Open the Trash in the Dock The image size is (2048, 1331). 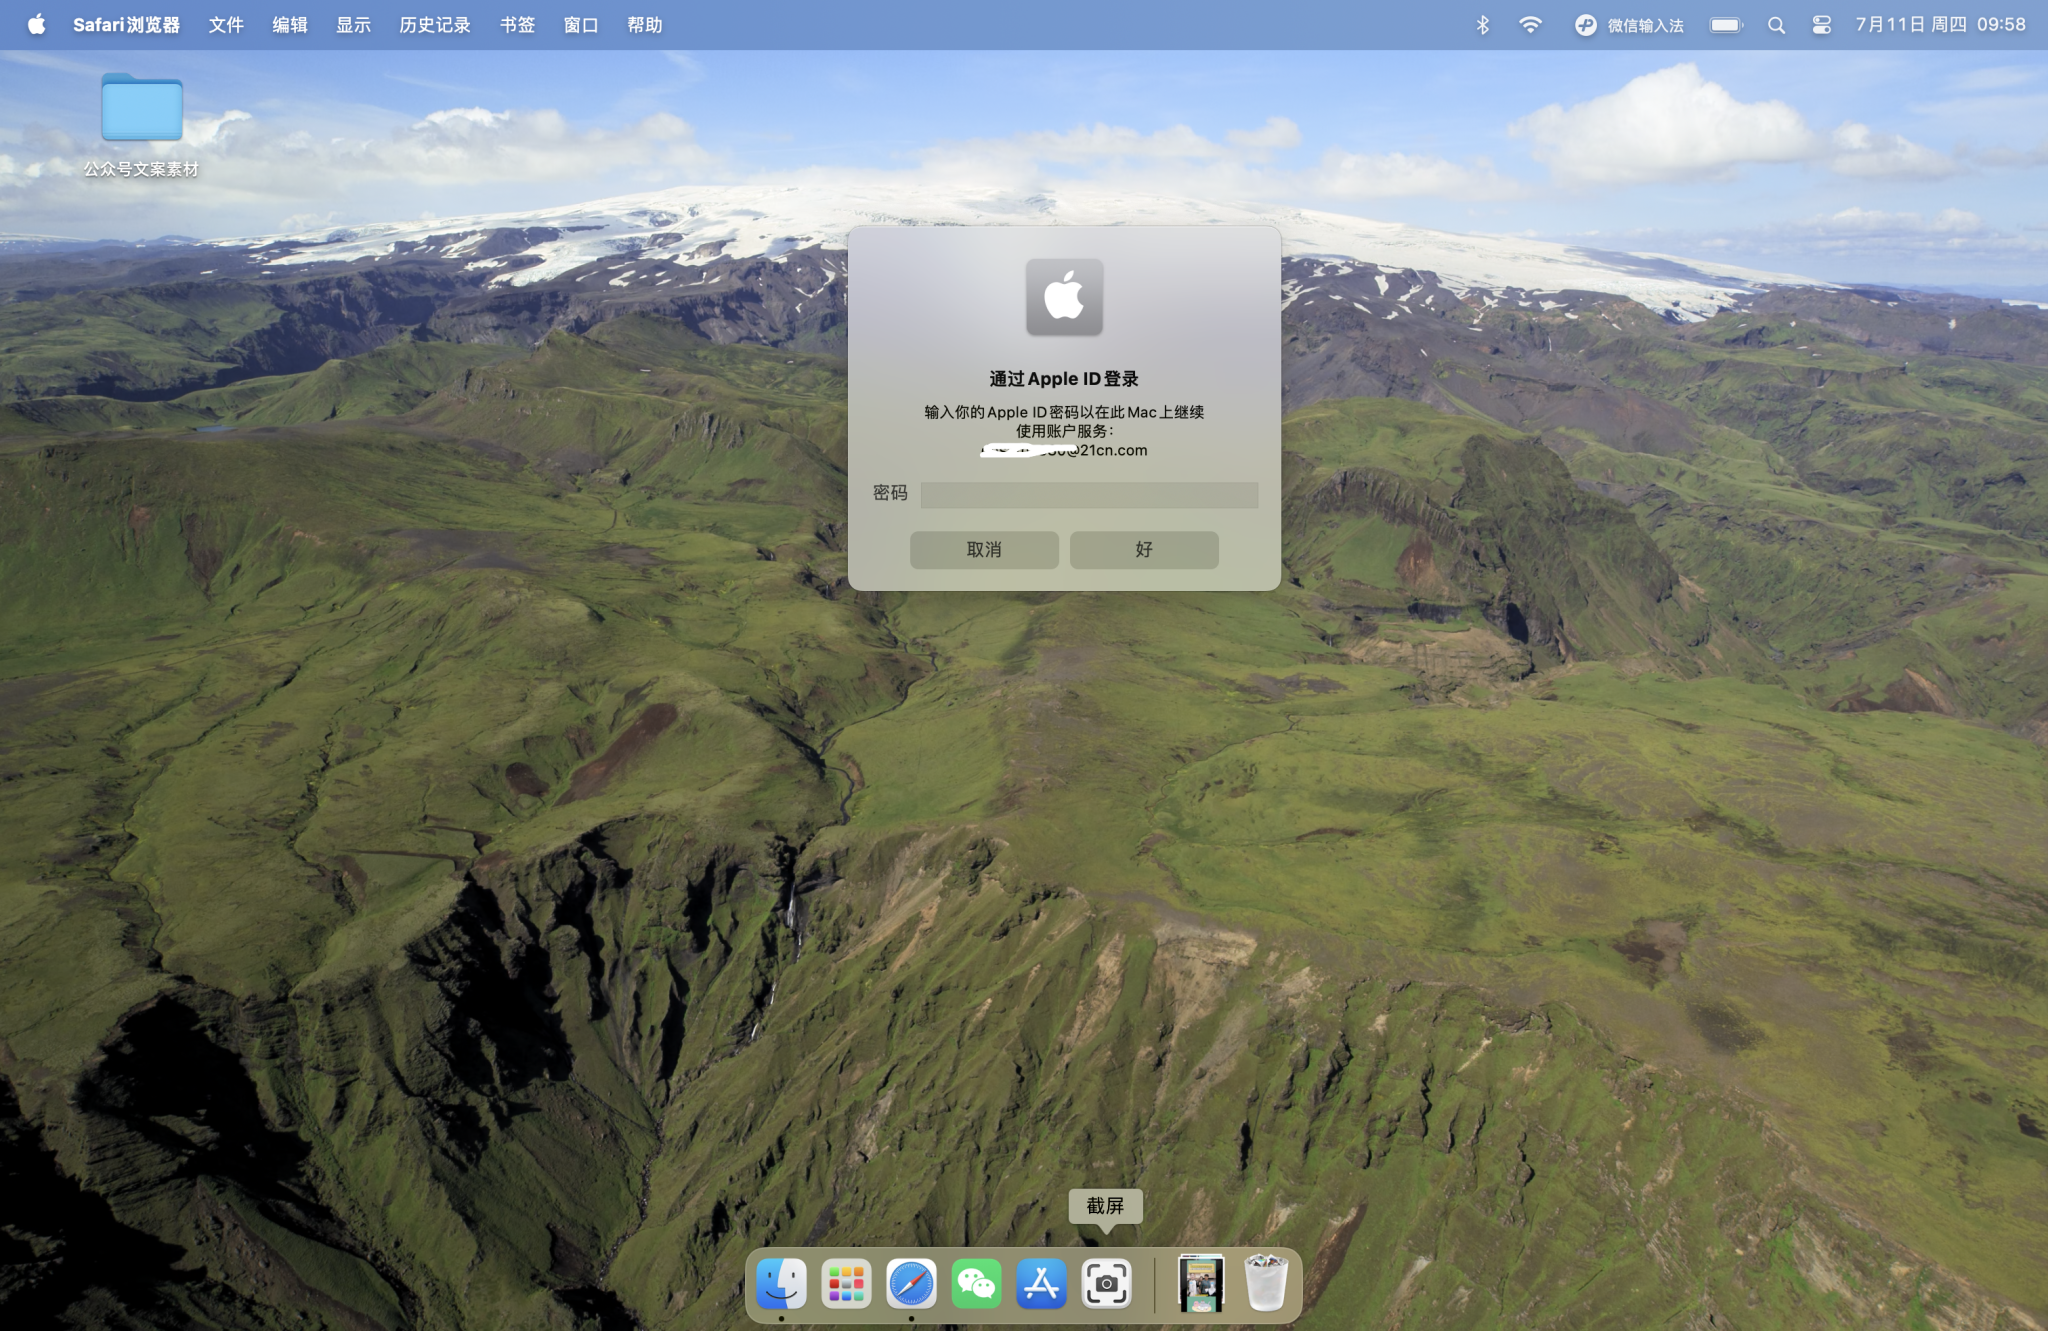pyautogui.click(x=1265, y=1284)
